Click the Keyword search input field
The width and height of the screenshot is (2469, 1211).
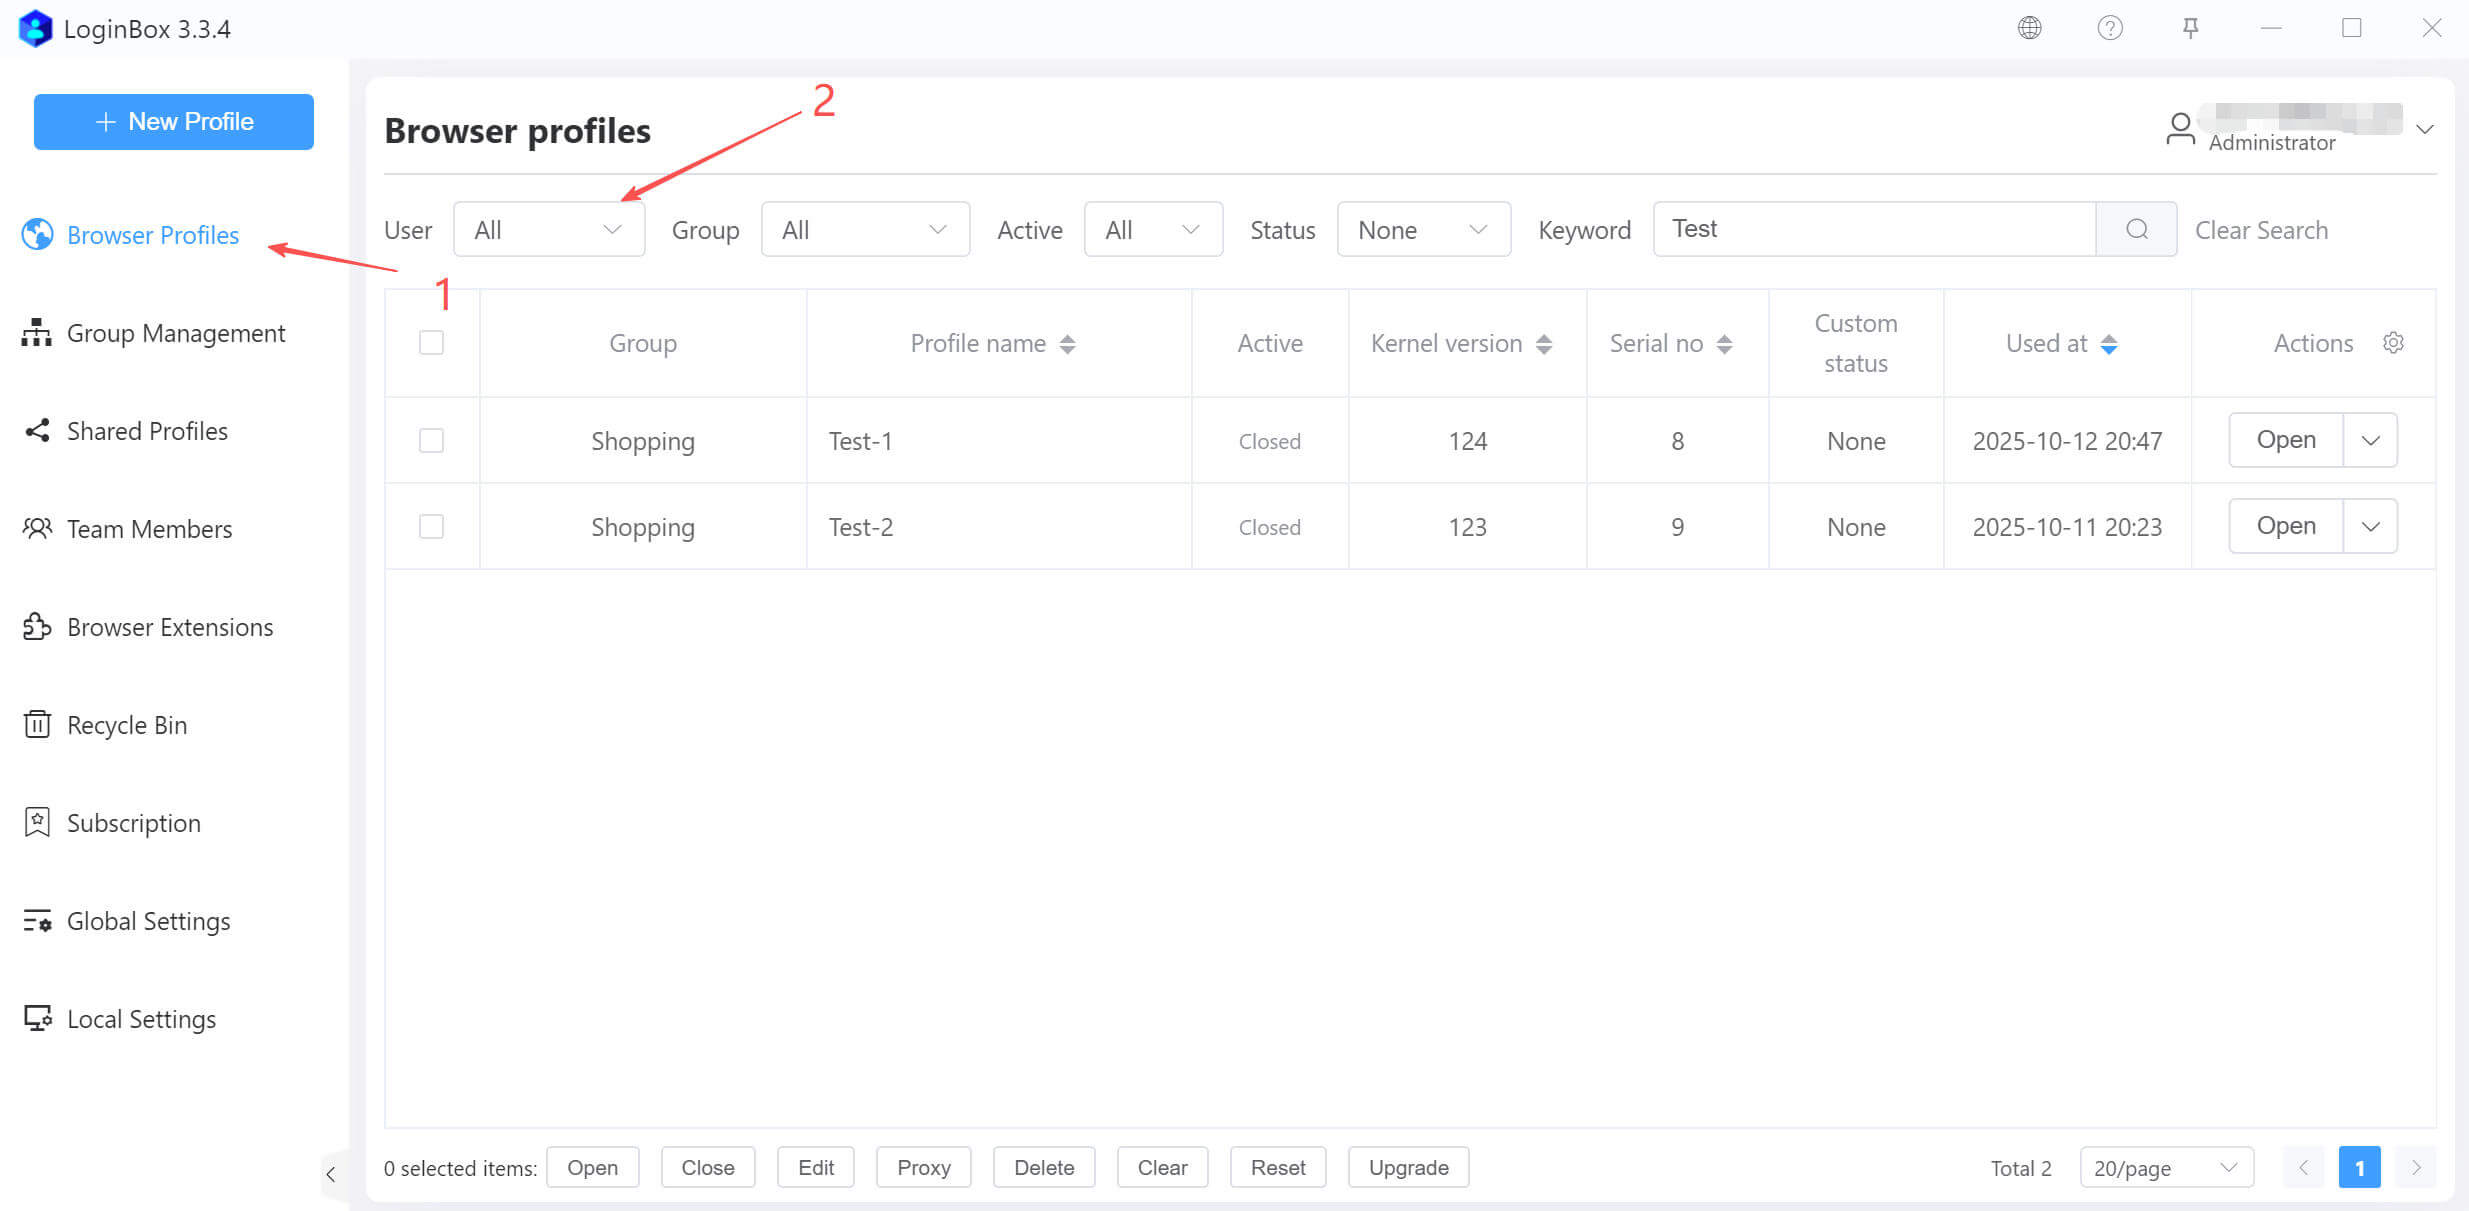(x=1873, y=229)
